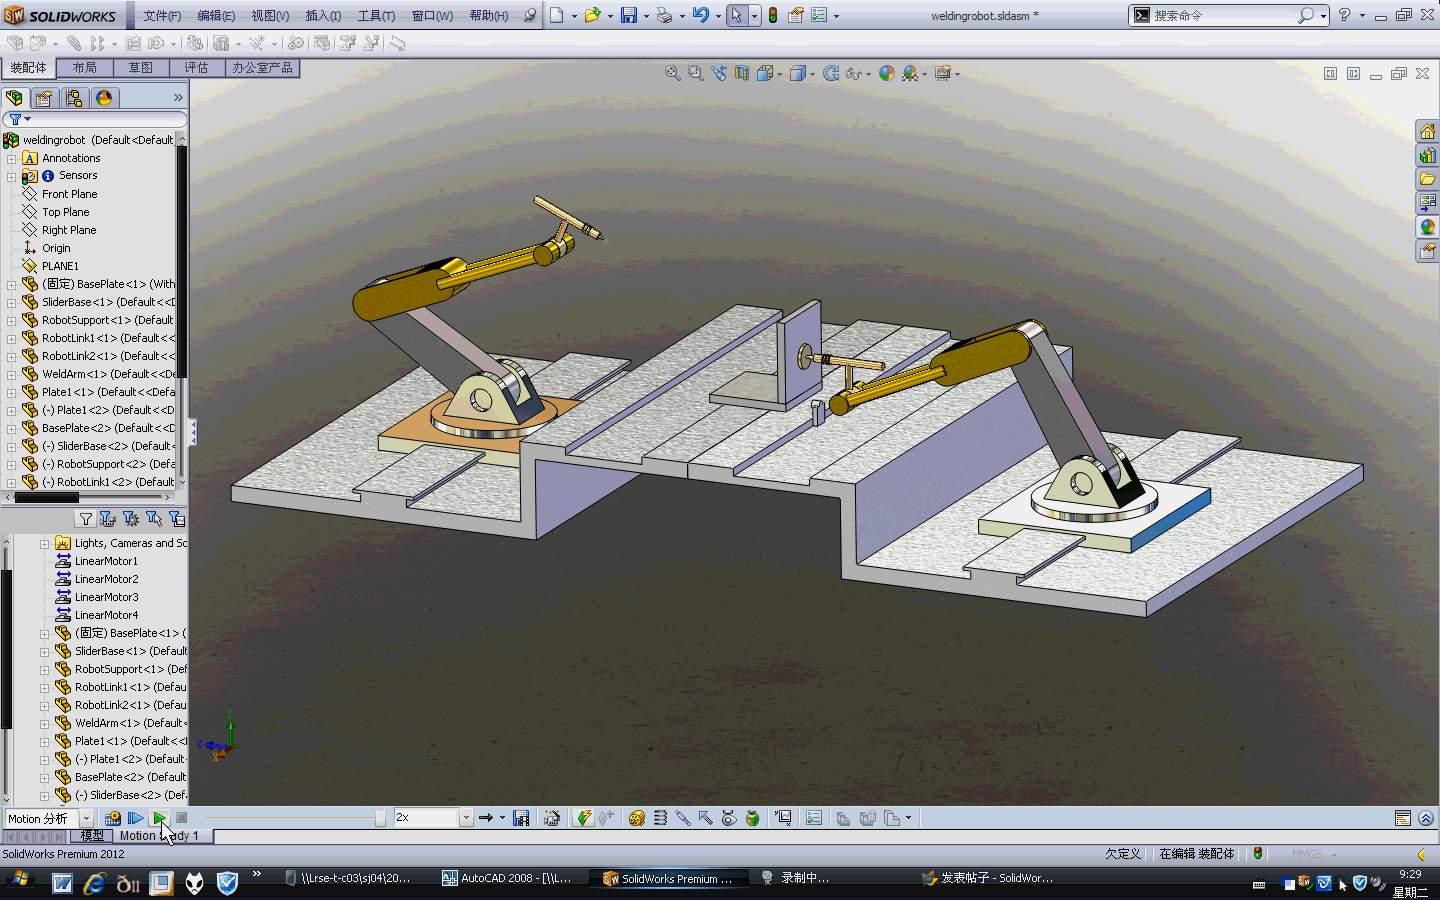The height and width of the screenshot is (900, 1440).
Task: Open the Motion 分析 study type dropdown
Action: click(x=86, y=818)
